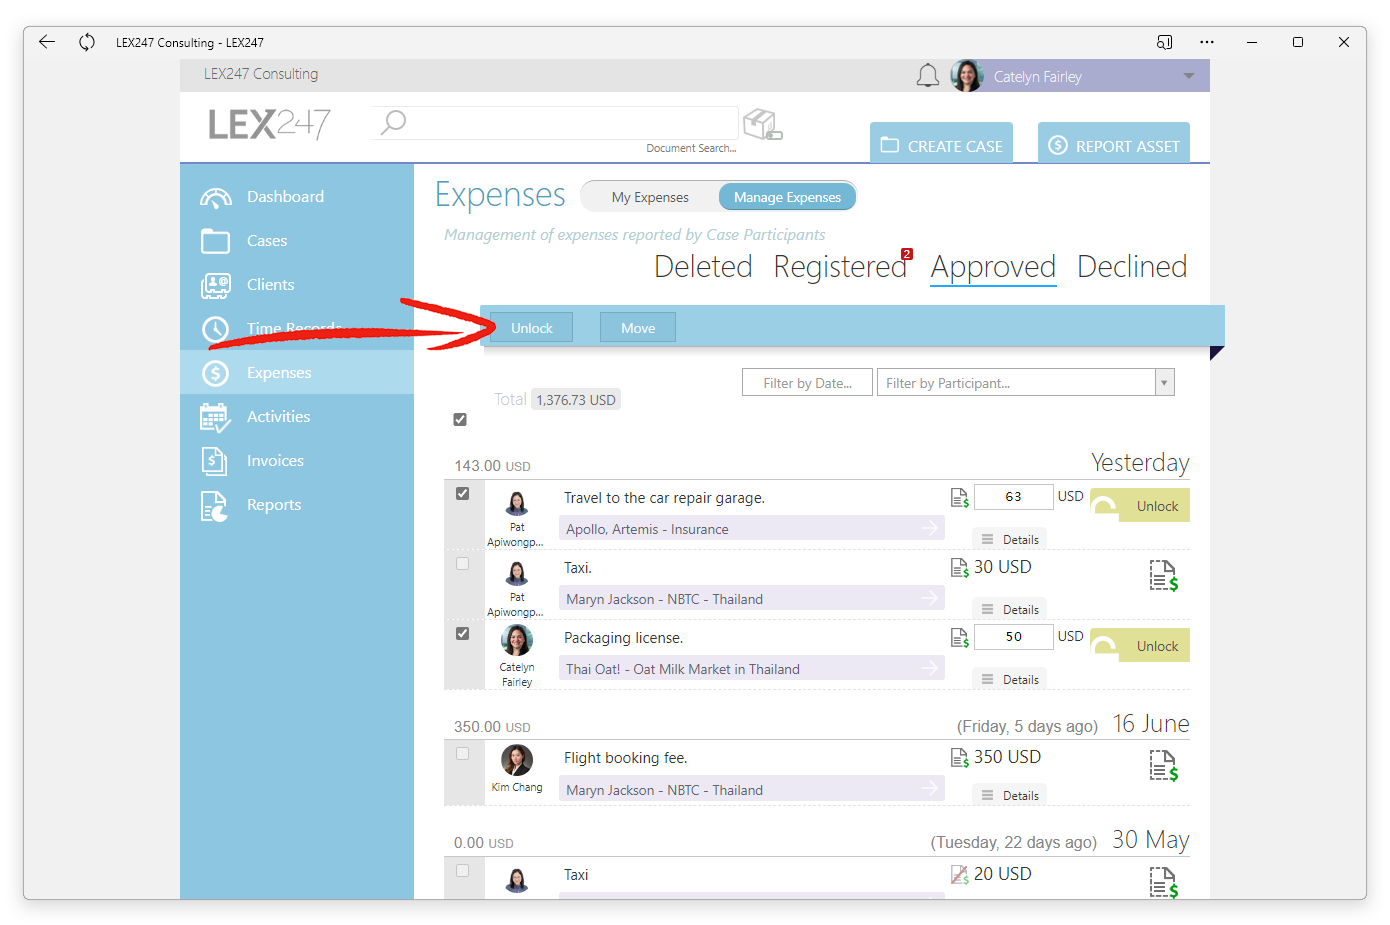Expand Details for Travel to car repair garage
Screen dimensions: 1390x925
pyautogui.click(x=1010, y=540)
